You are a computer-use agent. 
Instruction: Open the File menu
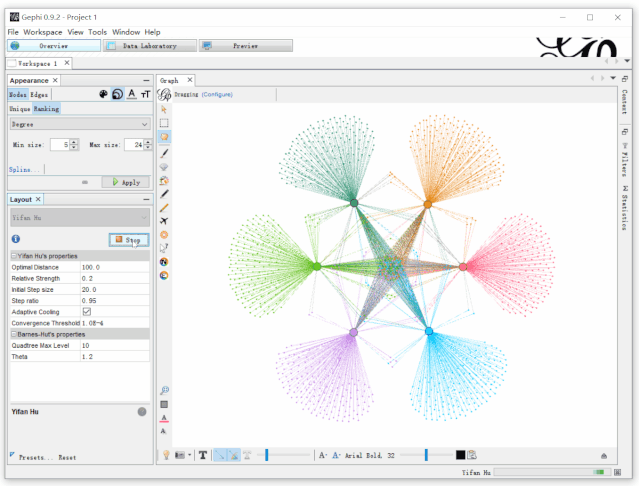click(13, 32)
